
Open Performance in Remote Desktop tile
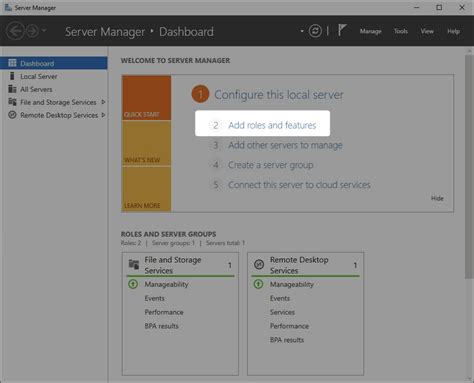289,326
